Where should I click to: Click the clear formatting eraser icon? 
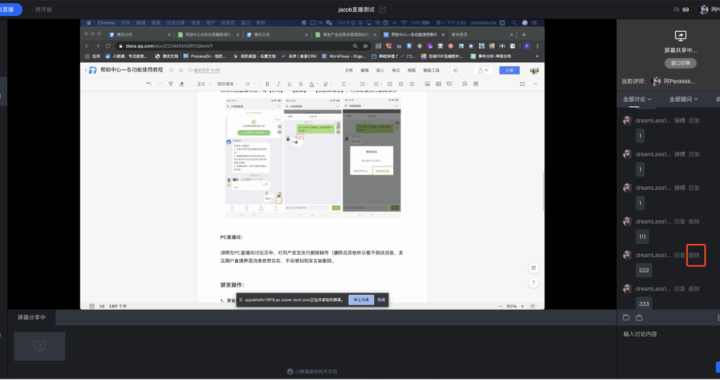tap(181, 84)
